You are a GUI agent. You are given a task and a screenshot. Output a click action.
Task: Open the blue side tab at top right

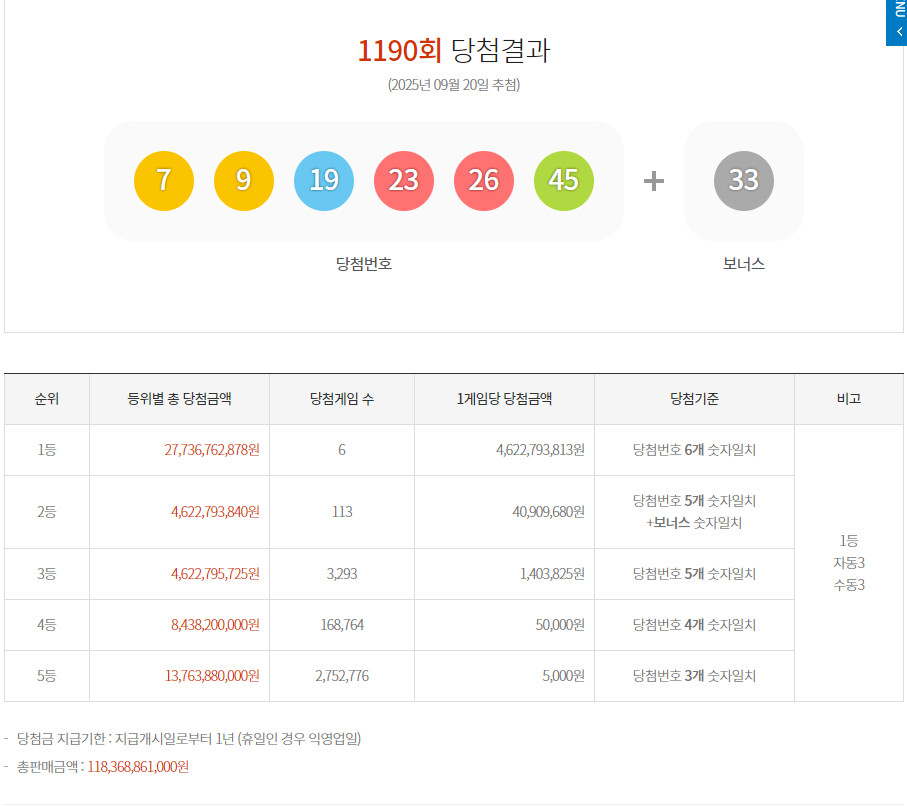pyautogui.click(x=897, y=22)
